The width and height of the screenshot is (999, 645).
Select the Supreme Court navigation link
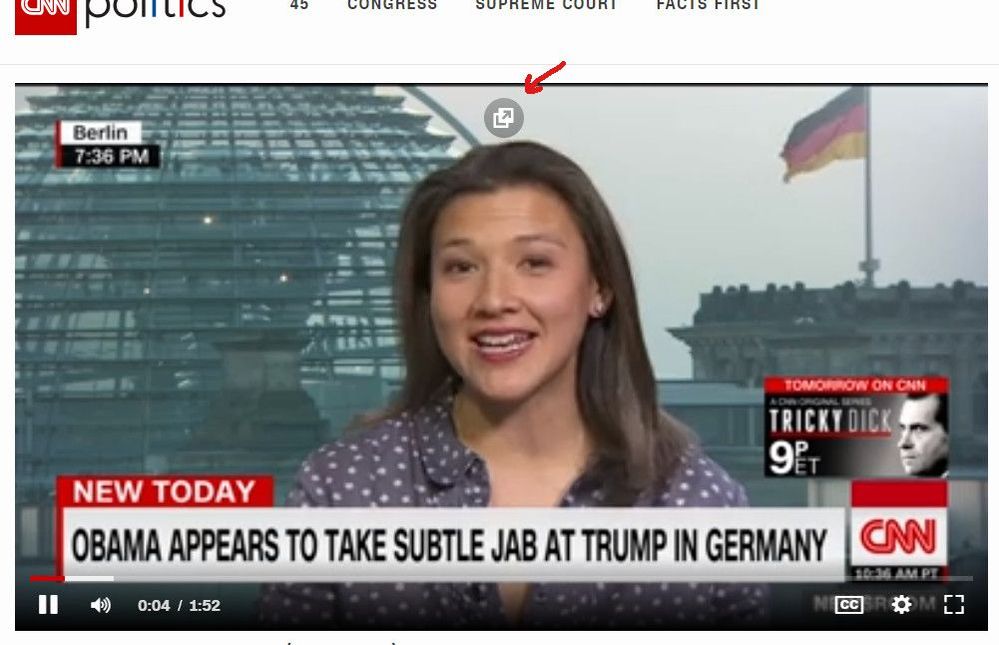click(x=547, y=5)
